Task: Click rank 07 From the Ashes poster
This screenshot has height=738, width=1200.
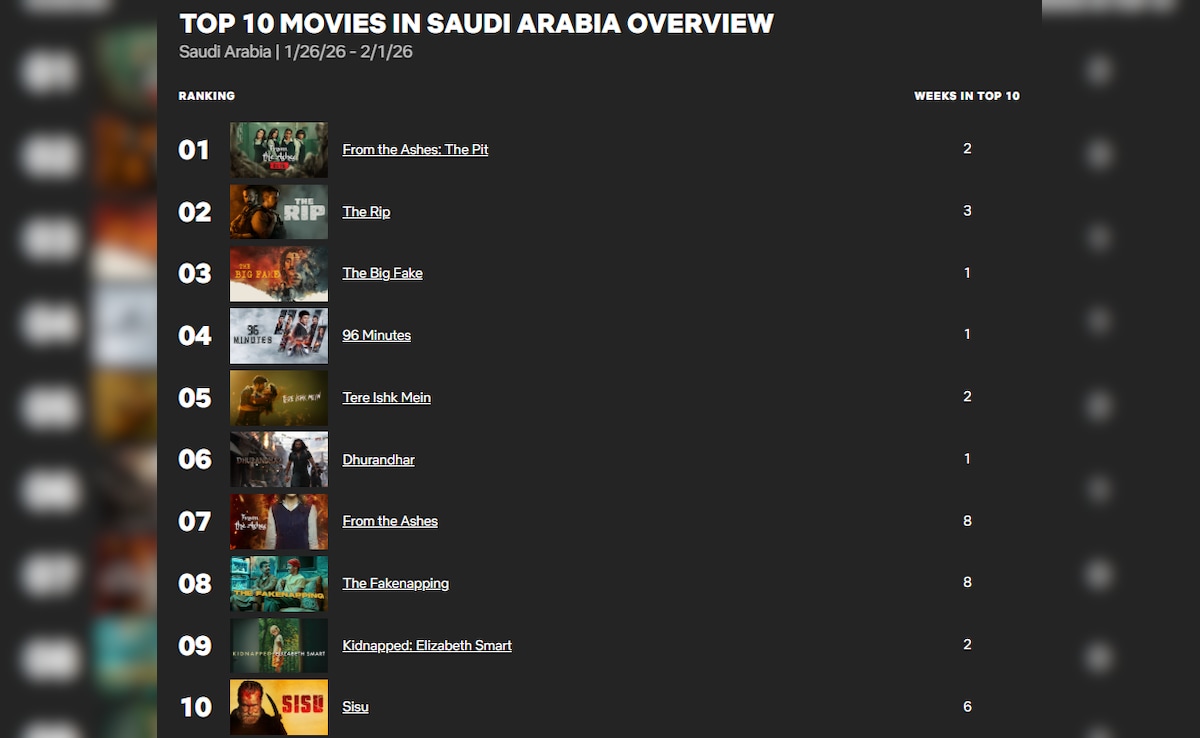Action: click(279, 522)
